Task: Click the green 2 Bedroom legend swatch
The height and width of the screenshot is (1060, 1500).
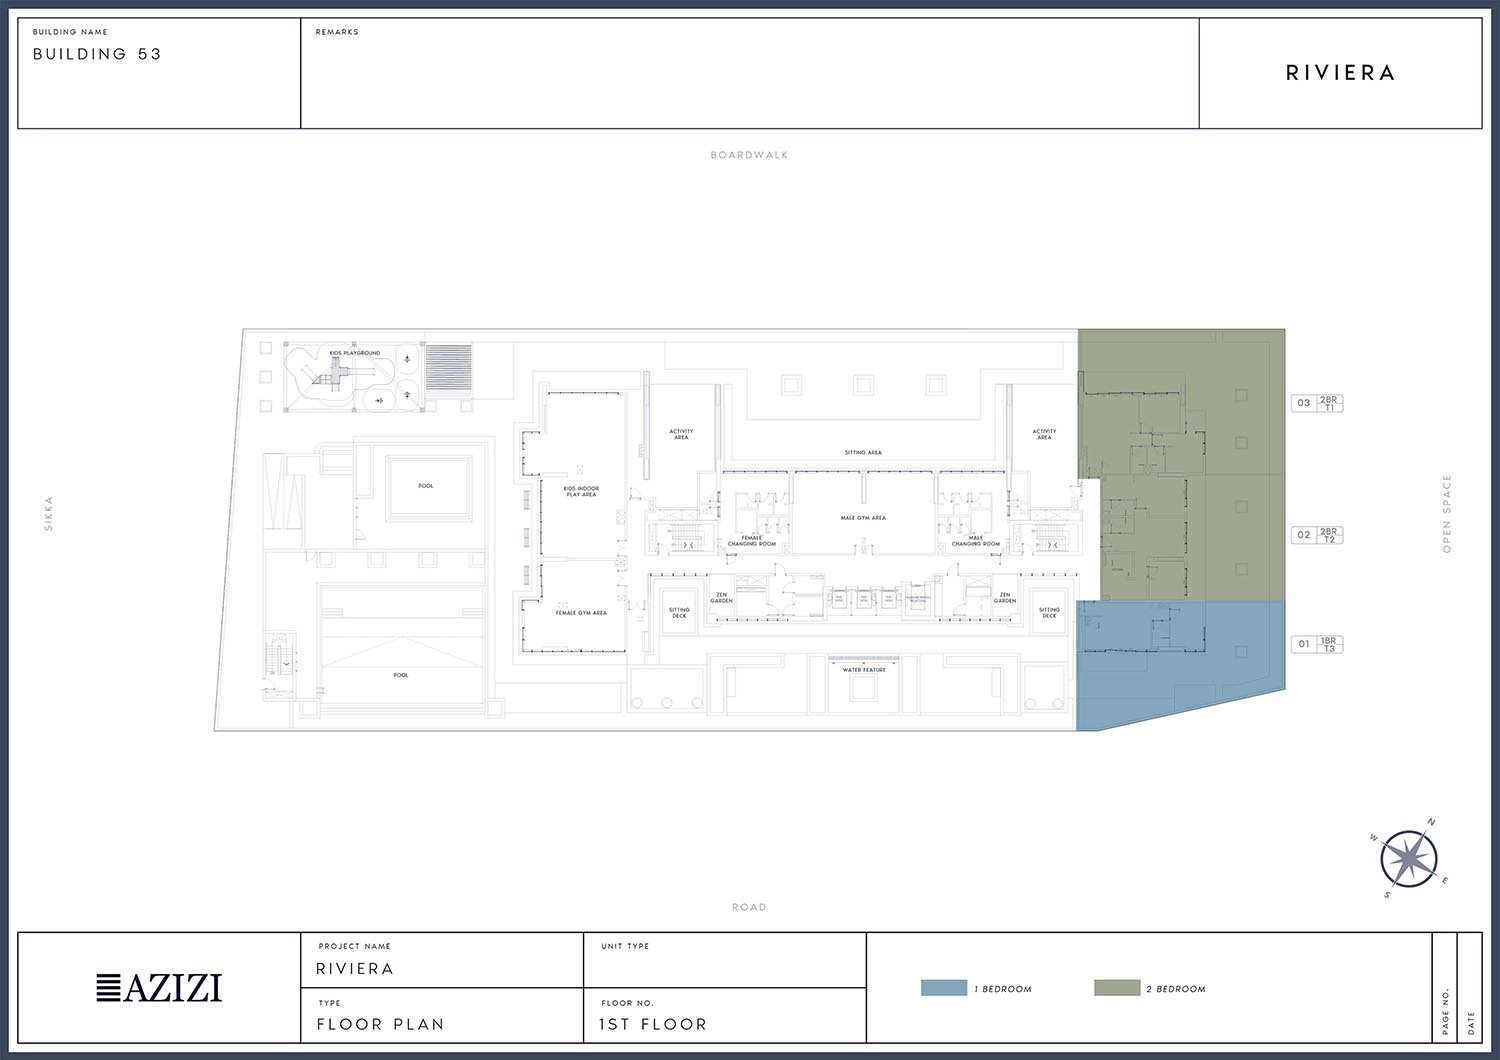Action: 1116,988
